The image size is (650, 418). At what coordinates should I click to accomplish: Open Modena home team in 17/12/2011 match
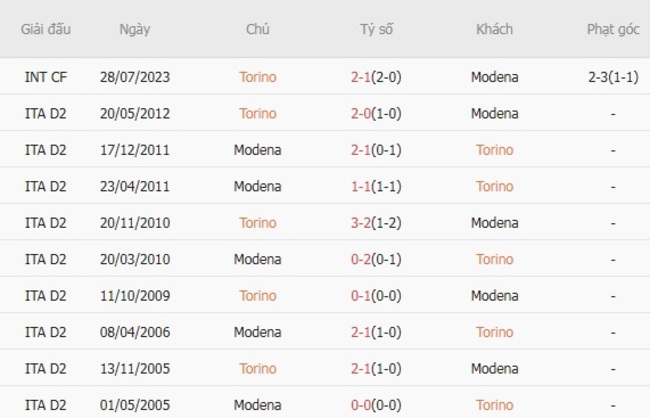click(258, 150)
